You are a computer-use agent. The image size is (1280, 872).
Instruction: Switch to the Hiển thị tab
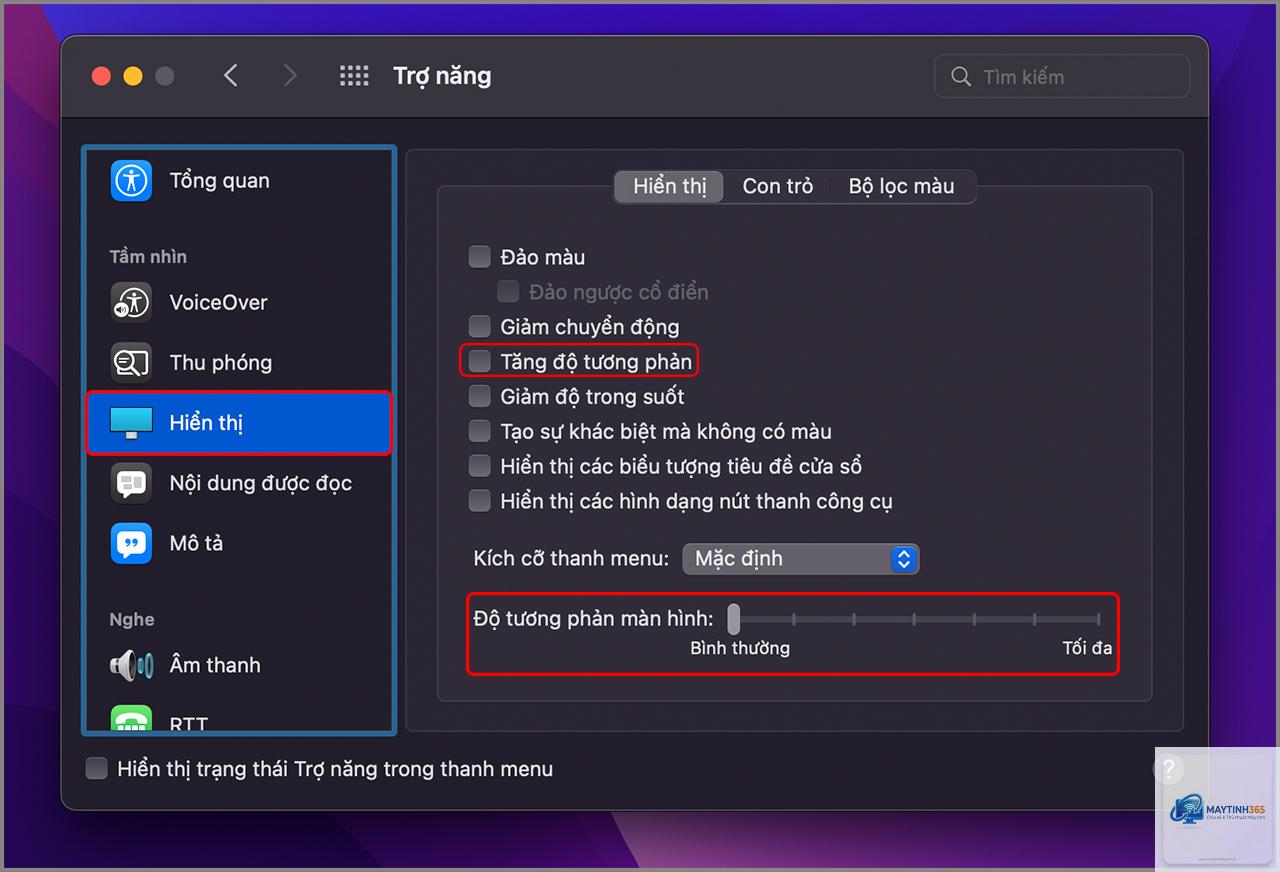pos(669,186)
